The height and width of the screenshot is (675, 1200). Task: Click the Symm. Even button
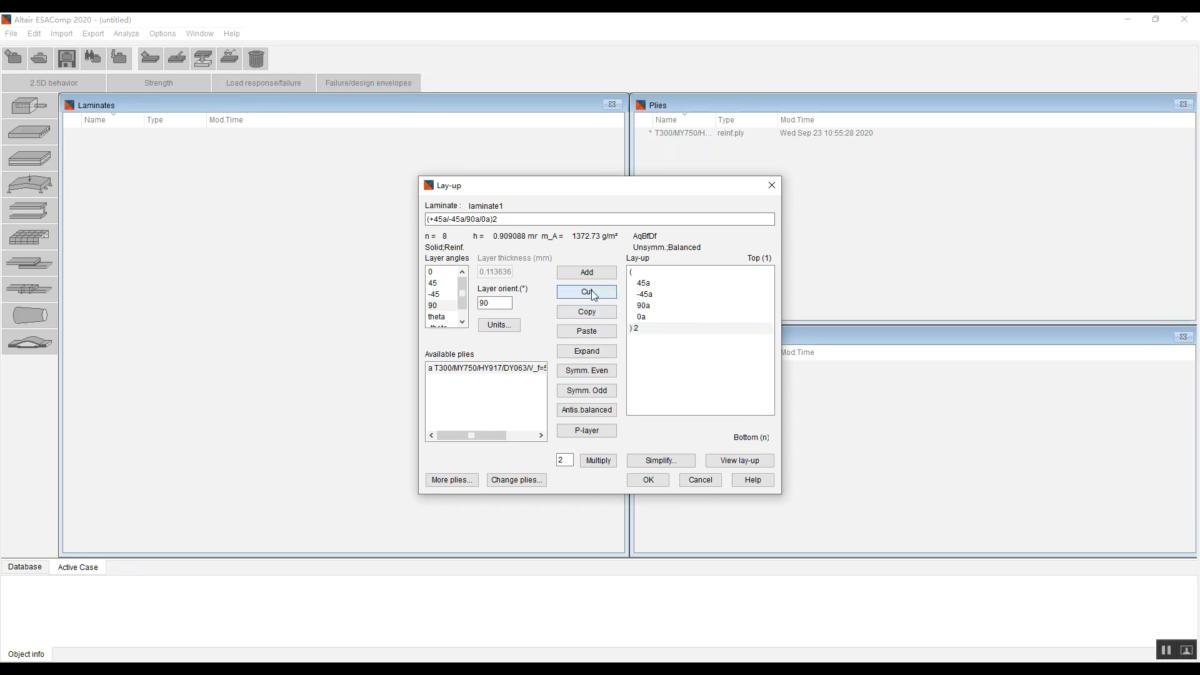[x=587, y=370]
